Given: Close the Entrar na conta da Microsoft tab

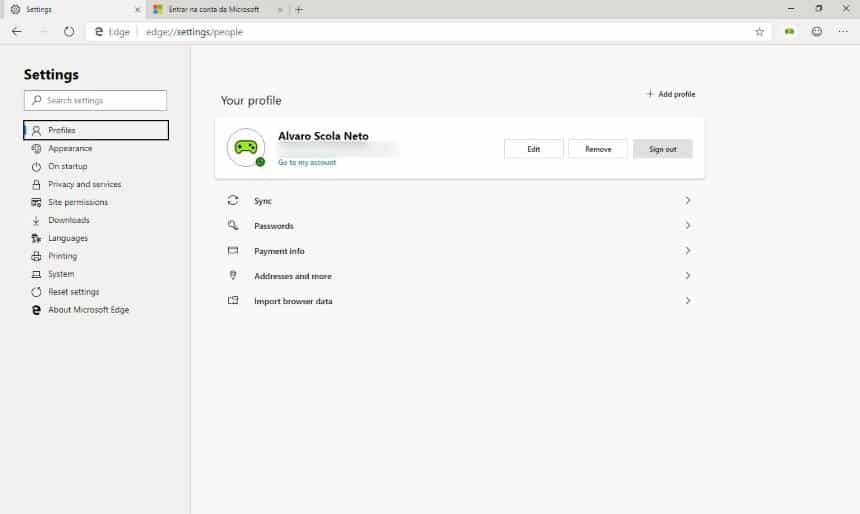Looking at the screenshot, I should pyautogui.click(x=280, y=9).
